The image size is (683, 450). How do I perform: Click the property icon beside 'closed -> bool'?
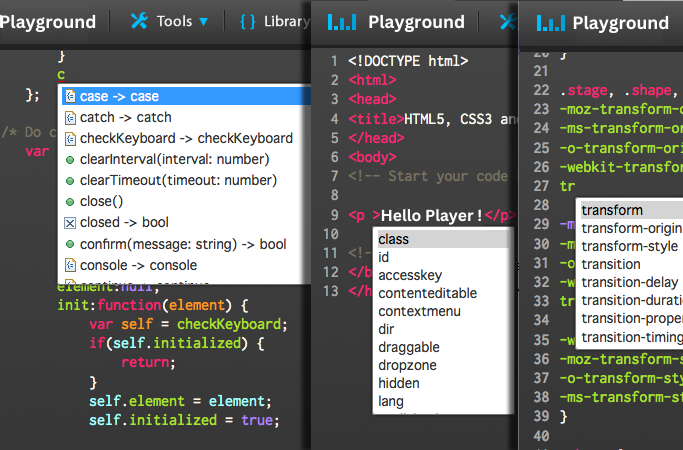(x=70, y=223)
